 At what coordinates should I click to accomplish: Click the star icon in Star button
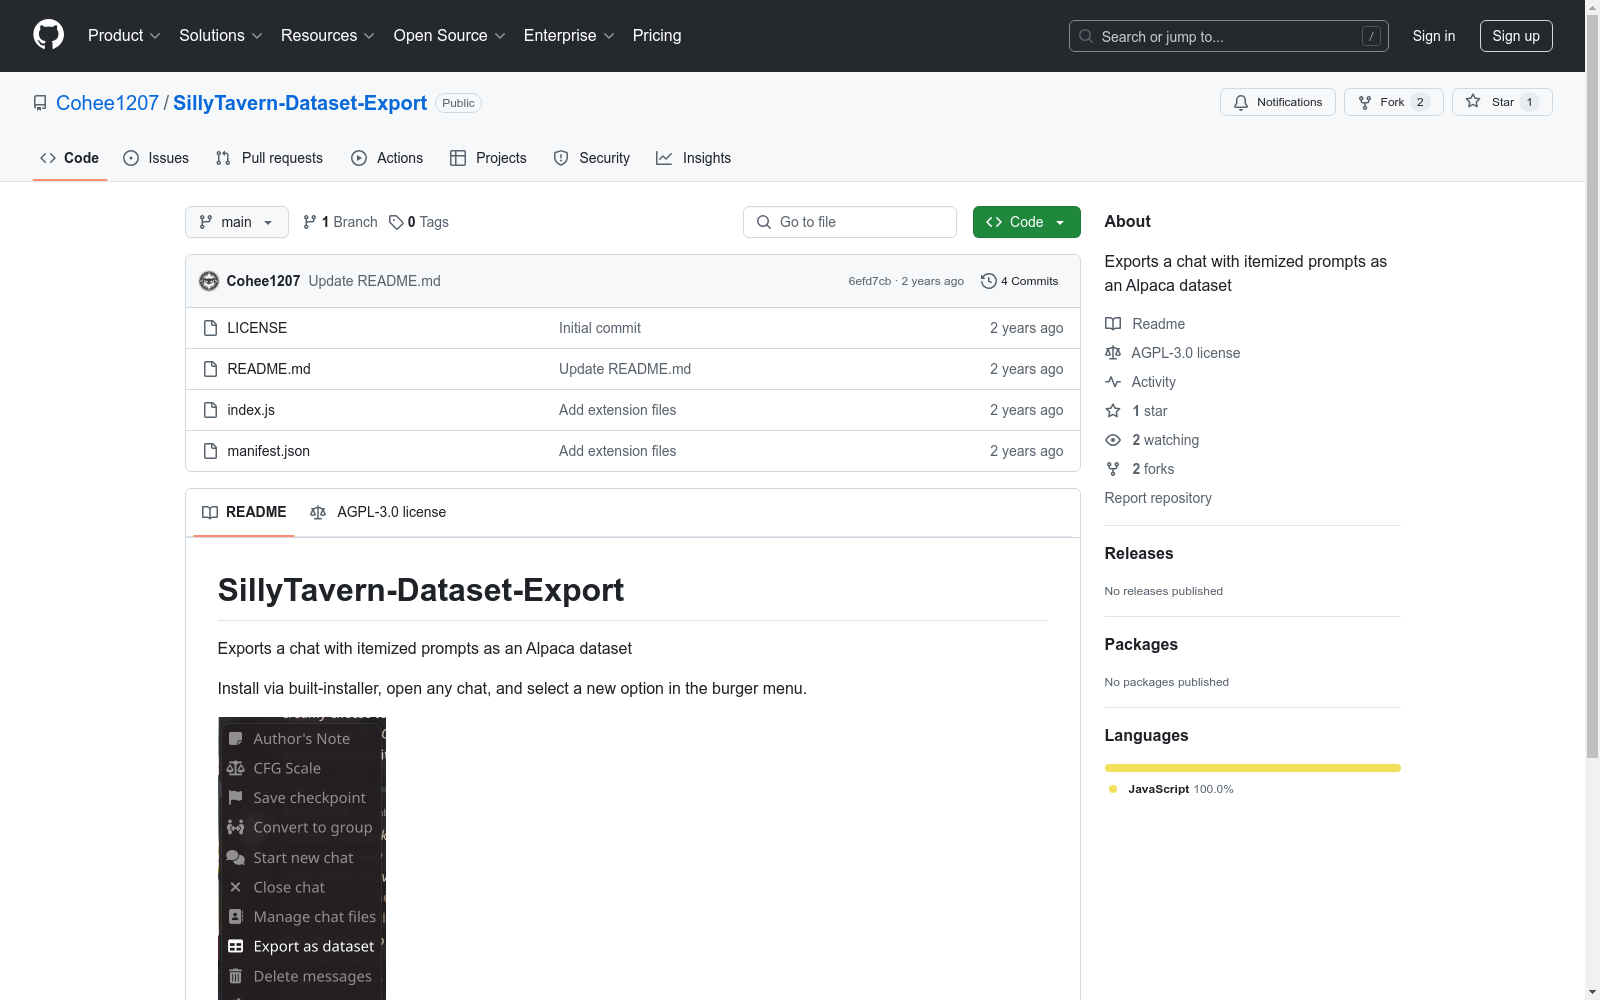click(x=1473, y=101)
